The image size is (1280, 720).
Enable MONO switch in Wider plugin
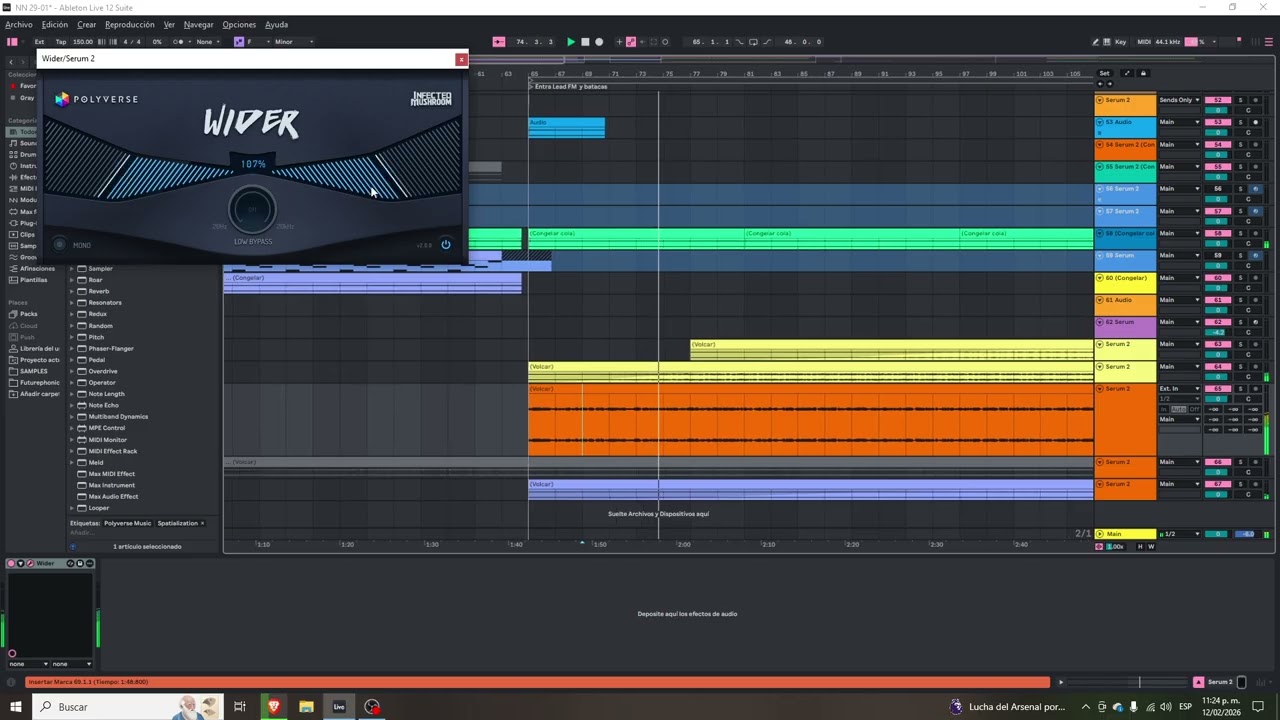pyautogui.click(x=60, y=244)
